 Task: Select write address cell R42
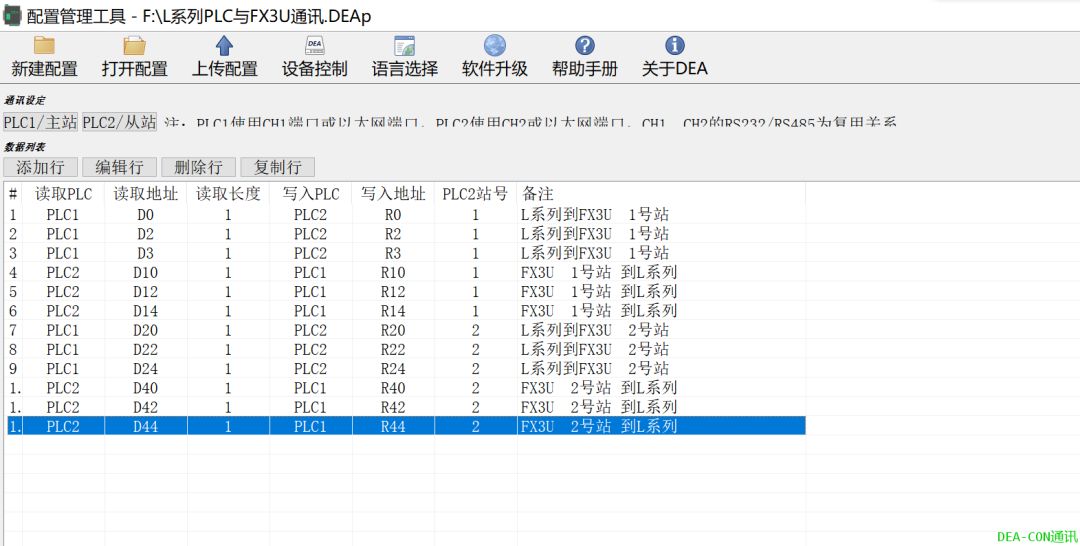pos(393,407)
